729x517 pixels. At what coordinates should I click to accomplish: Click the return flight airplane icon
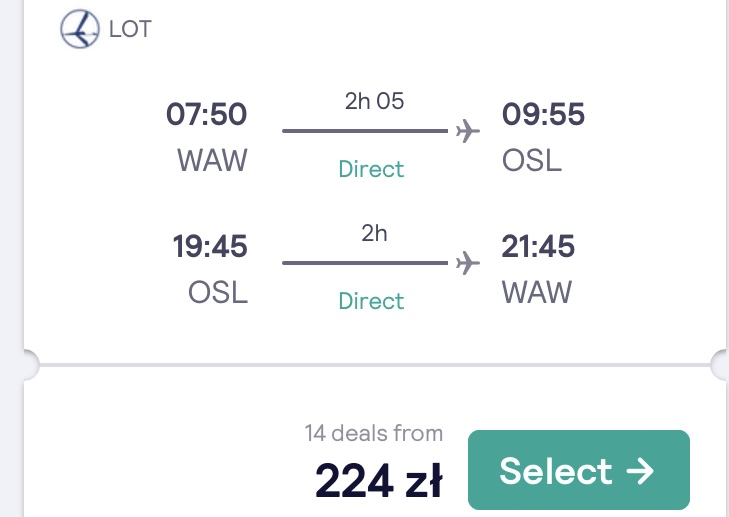coord(468,263)
